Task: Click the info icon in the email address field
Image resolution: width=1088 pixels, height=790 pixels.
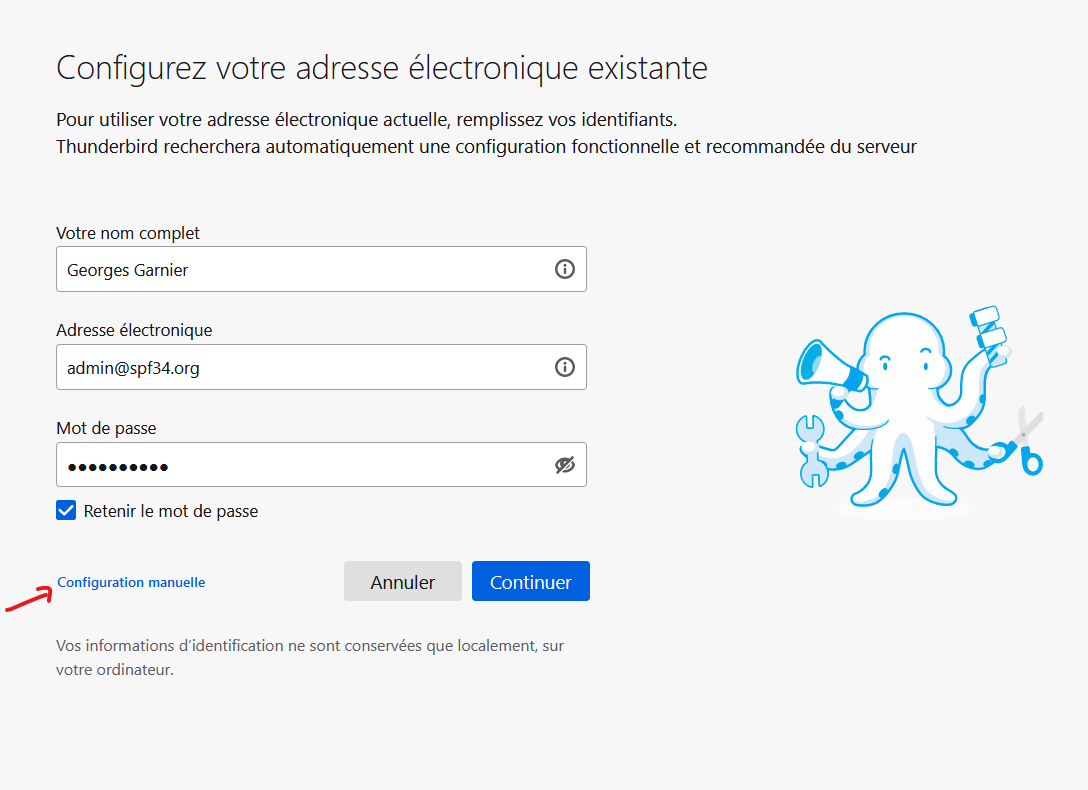Action: [565, 367]
